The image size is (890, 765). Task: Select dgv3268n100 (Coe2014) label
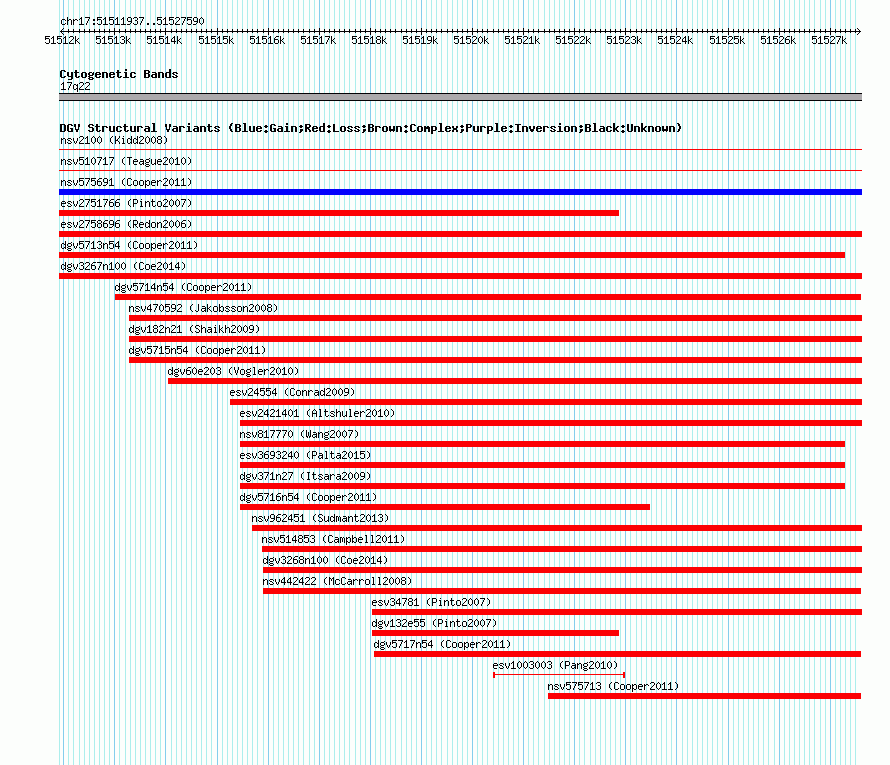[x=325, y=560]
